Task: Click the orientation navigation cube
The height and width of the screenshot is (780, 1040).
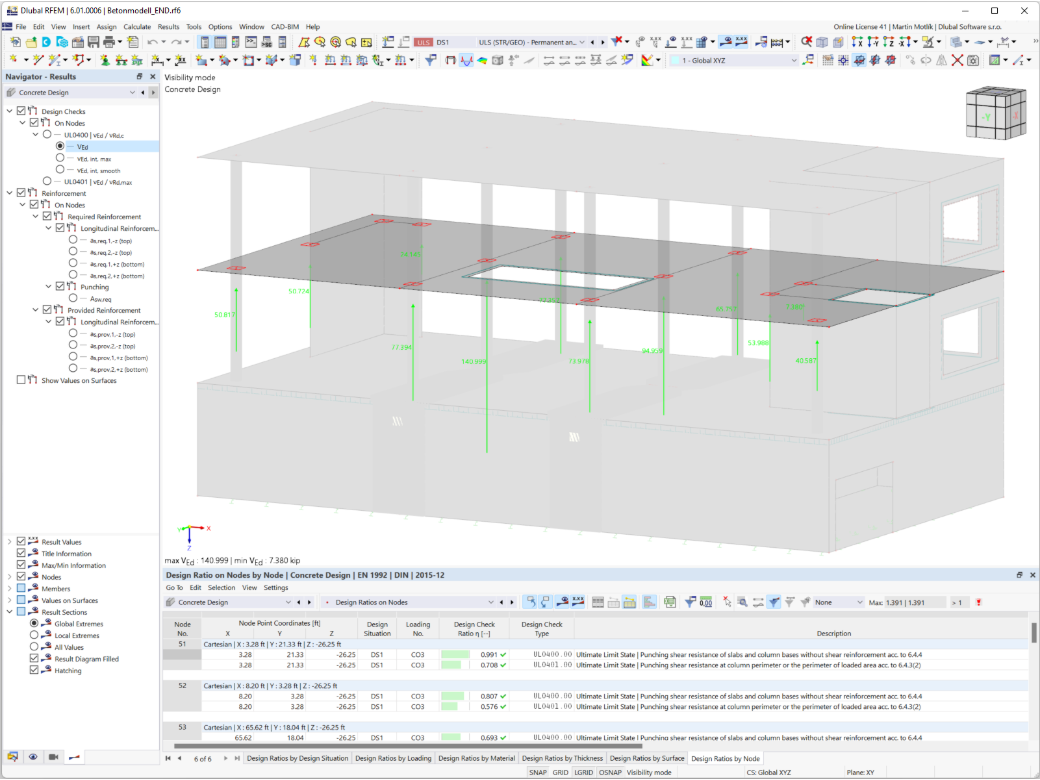Action: [996, 113]
